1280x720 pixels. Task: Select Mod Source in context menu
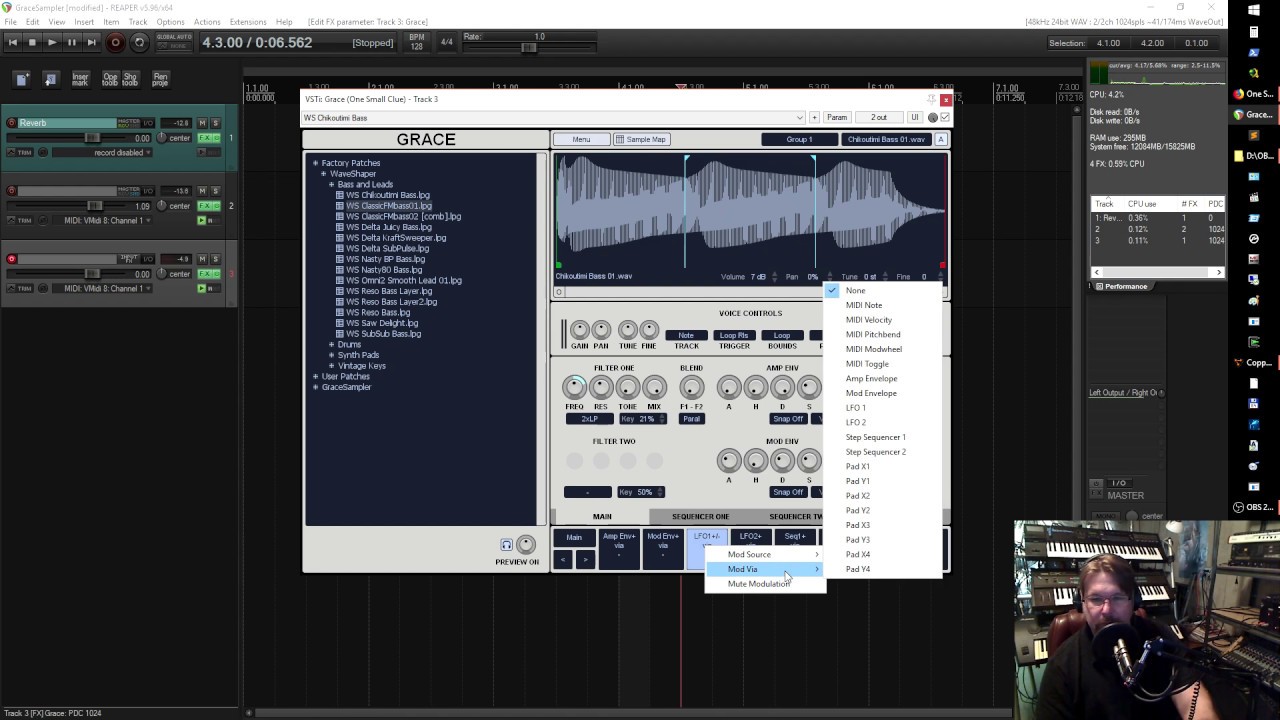765,554
